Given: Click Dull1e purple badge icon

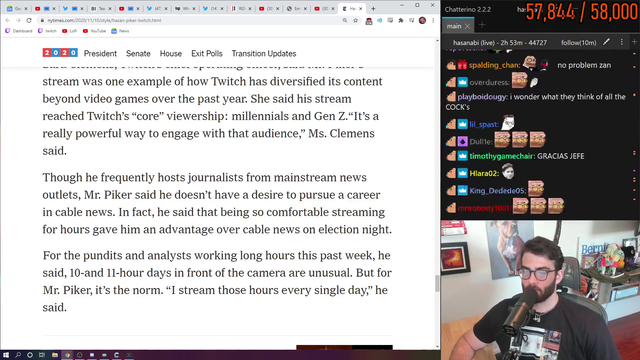Looking at the screenshot, I should pos(462,141).
